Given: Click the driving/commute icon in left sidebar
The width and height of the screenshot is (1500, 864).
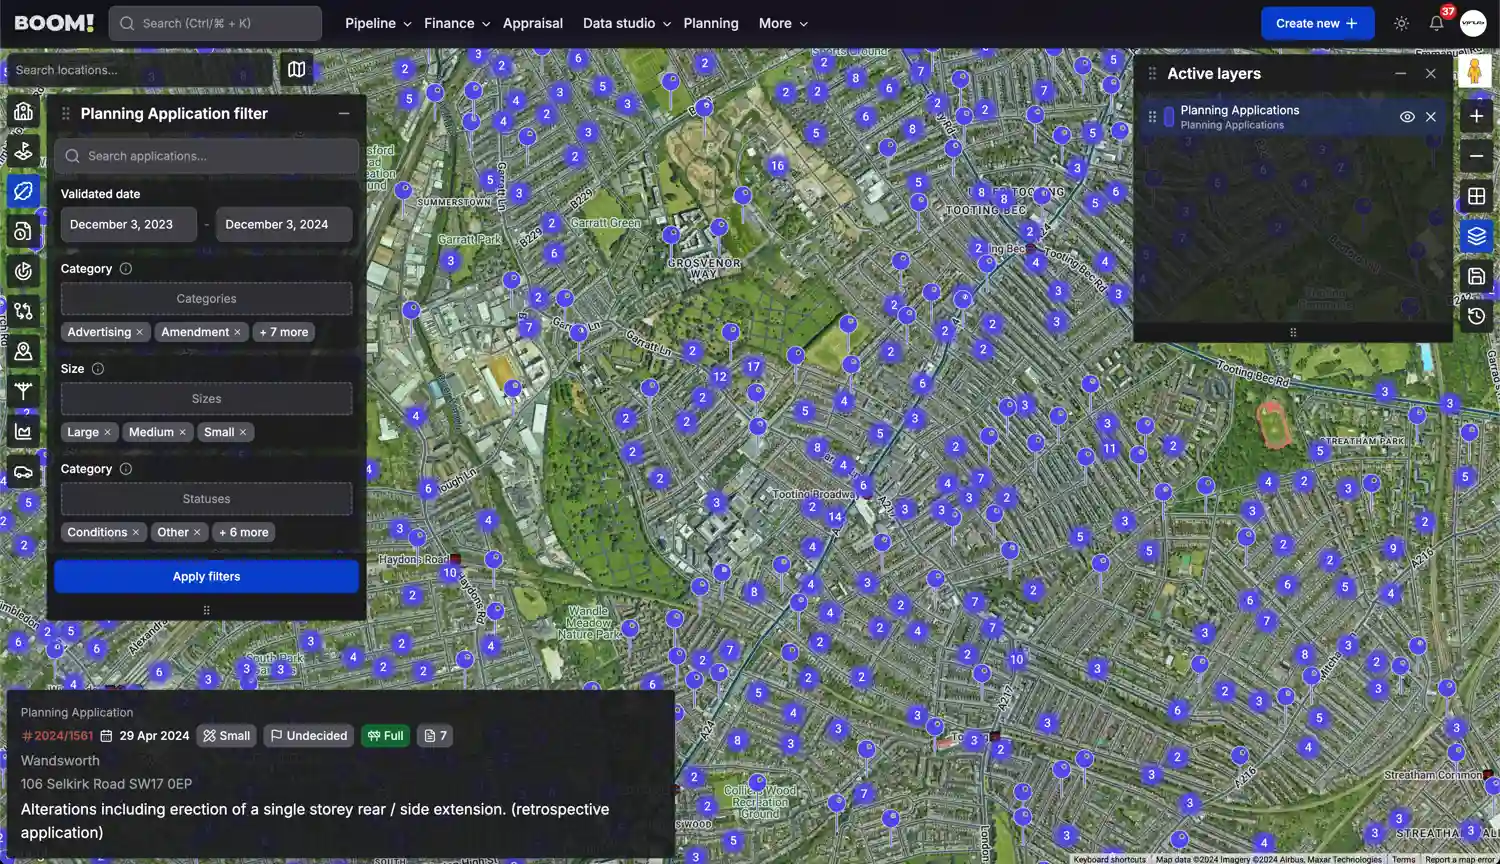Looking at the screenshot, I should [24, 471].
